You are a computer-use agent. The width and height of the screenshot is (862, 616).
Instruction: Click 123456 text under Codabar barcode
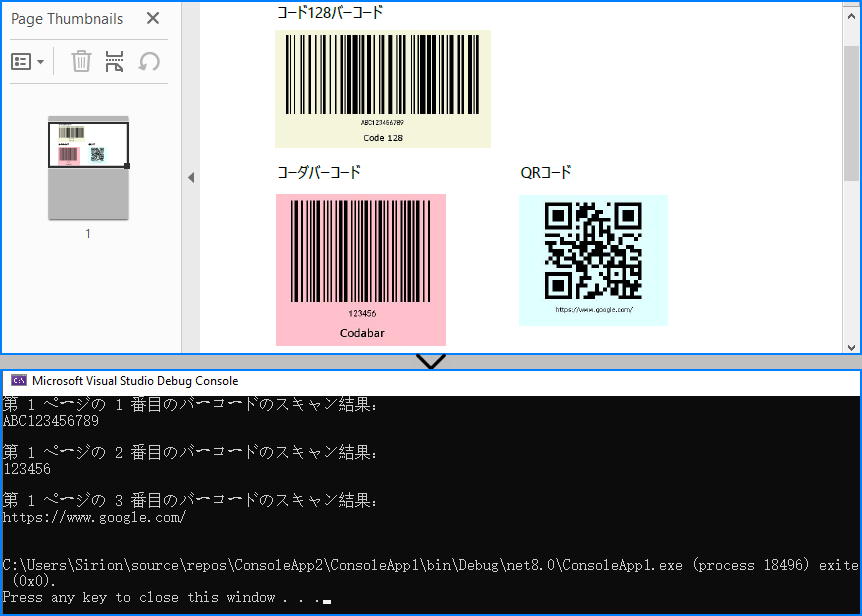362,313
